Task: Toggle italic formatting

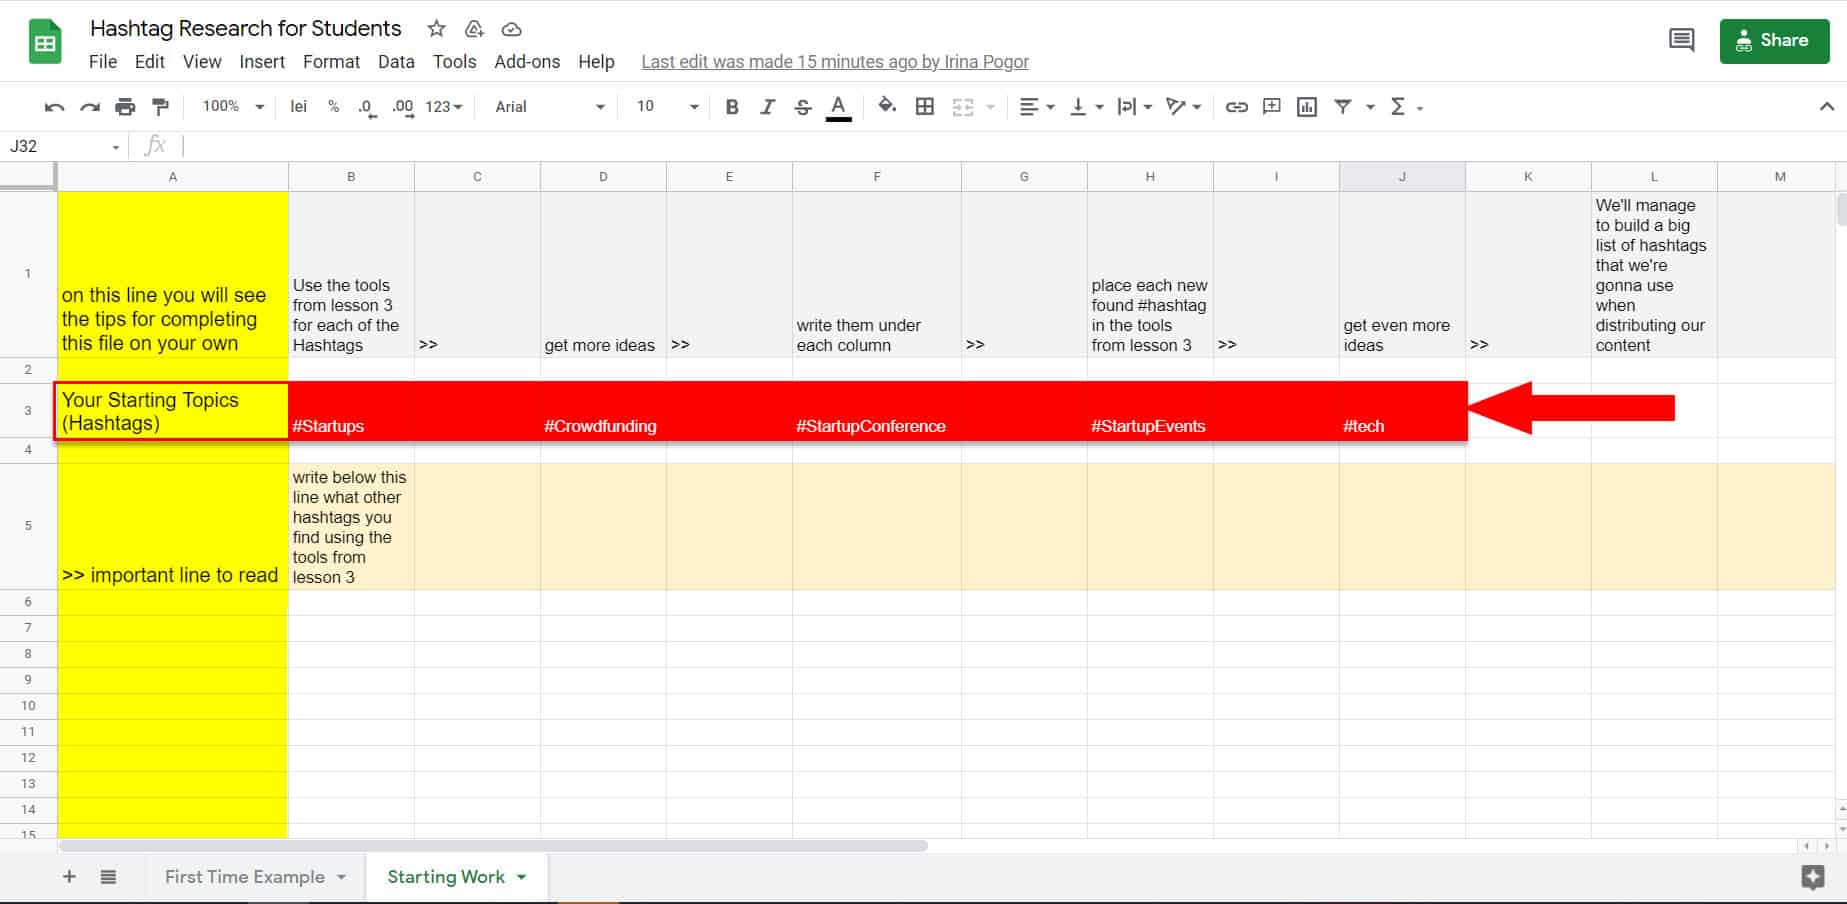Action: (x=767, y=107)
